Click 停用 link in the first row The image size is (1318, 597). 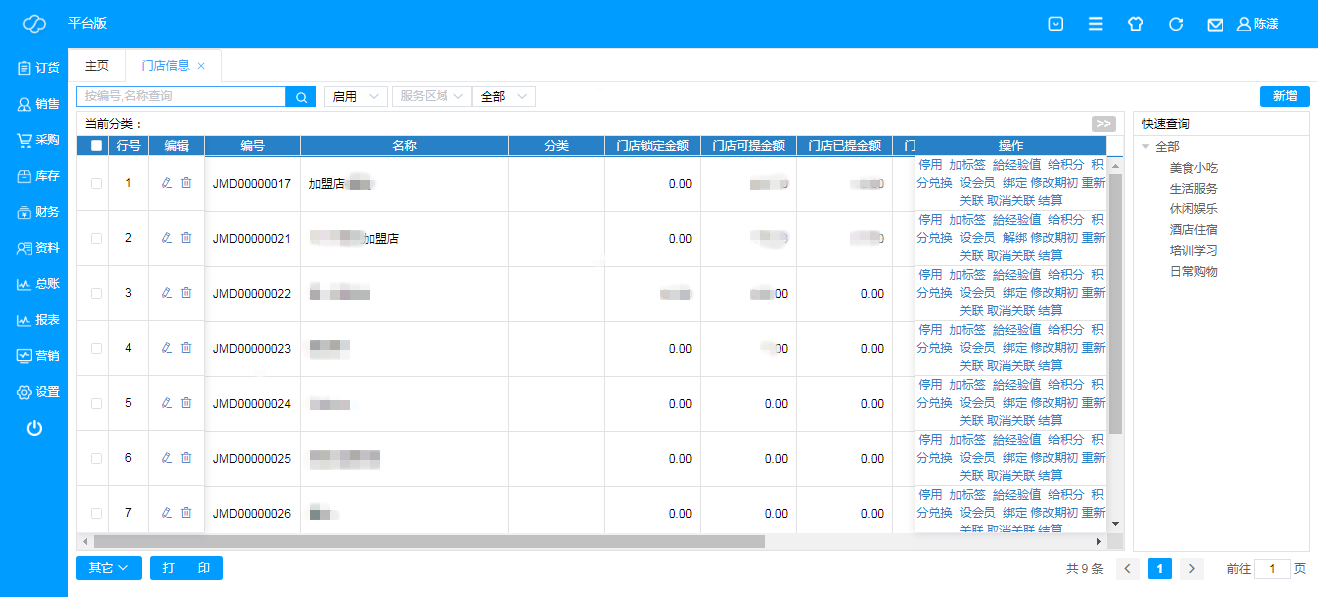coord(930,165)
